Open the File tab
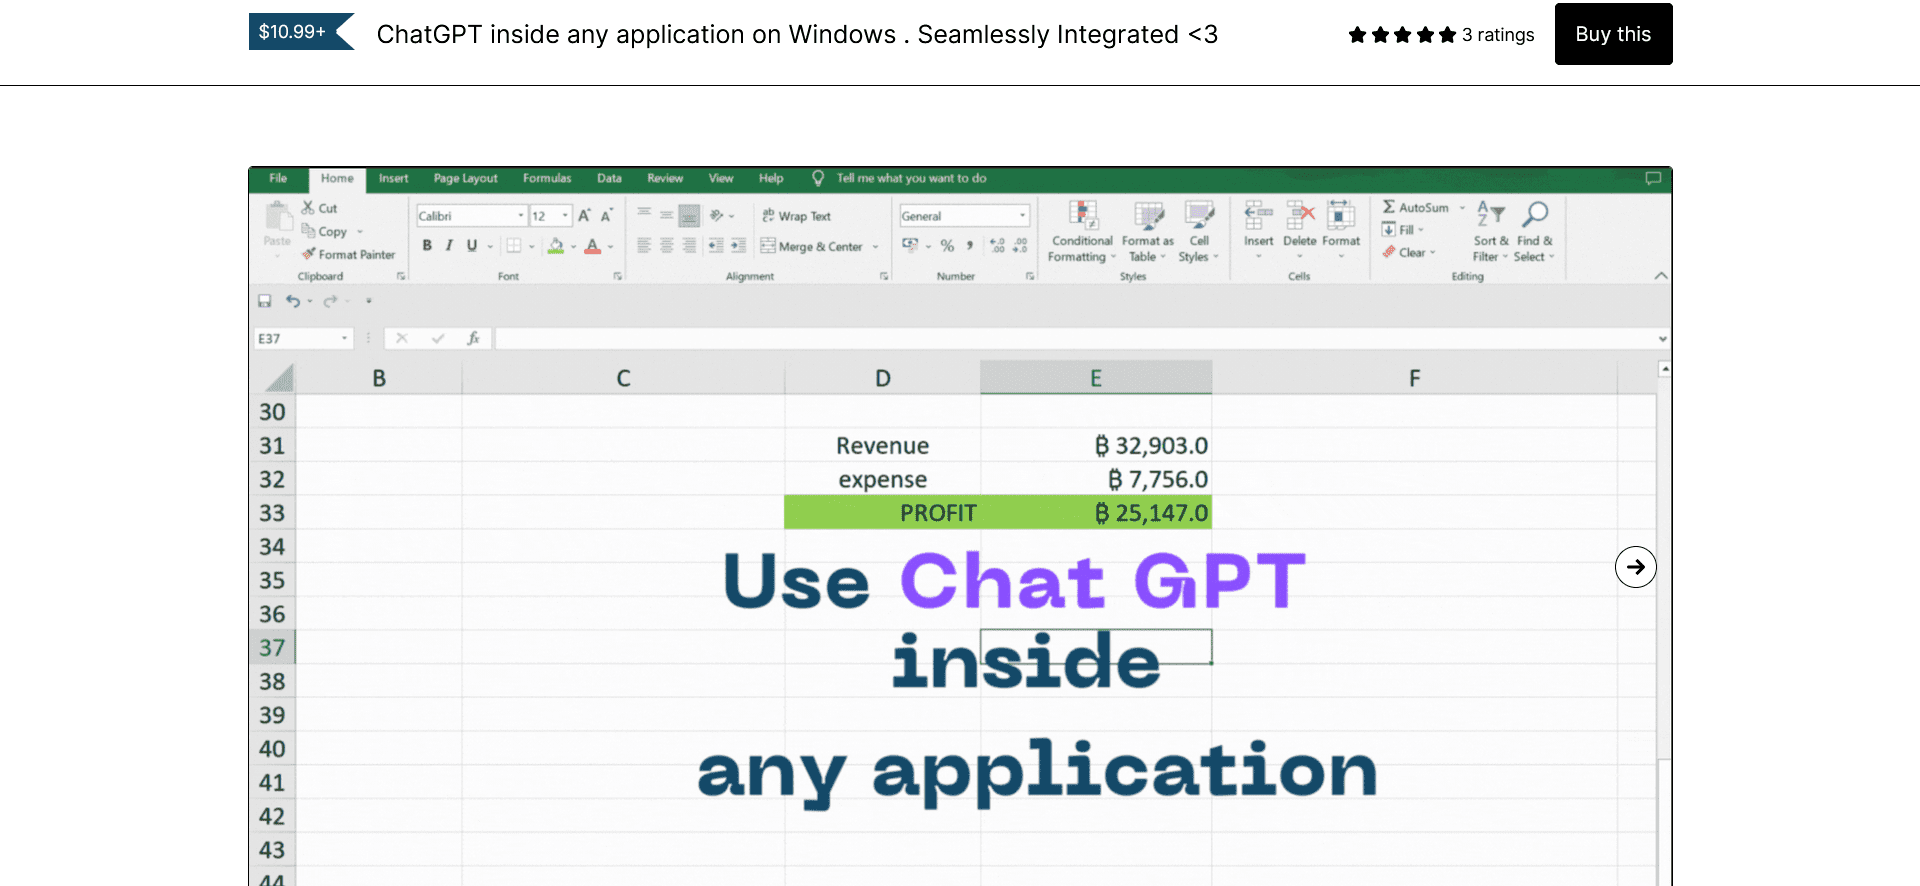The width and height of the screenshot is (1920, 886). click(278, 179)
